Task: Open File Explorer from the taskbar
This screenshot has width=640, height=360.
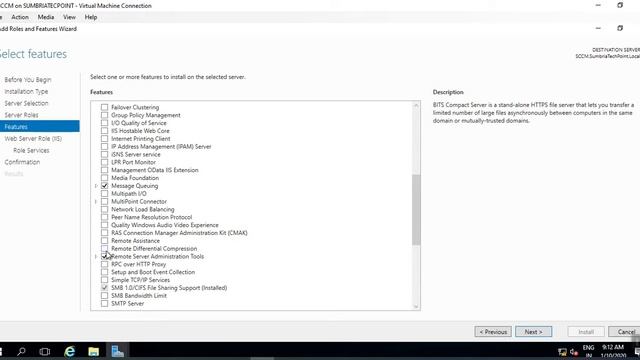Action: coord(93,351)
